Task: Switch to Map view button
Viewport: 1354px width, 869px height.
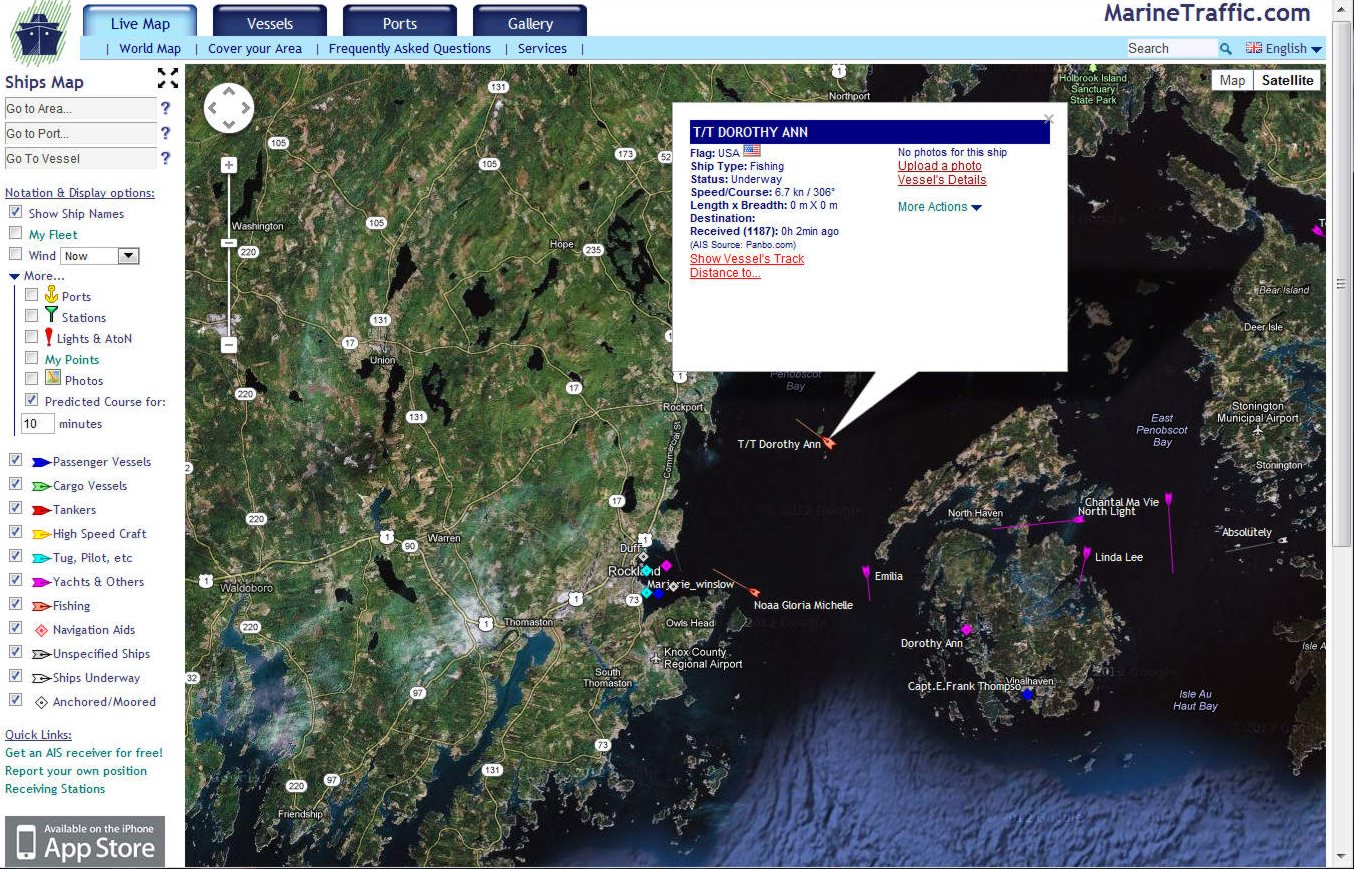Action: pyautogui.click(x=1232, y=80)
